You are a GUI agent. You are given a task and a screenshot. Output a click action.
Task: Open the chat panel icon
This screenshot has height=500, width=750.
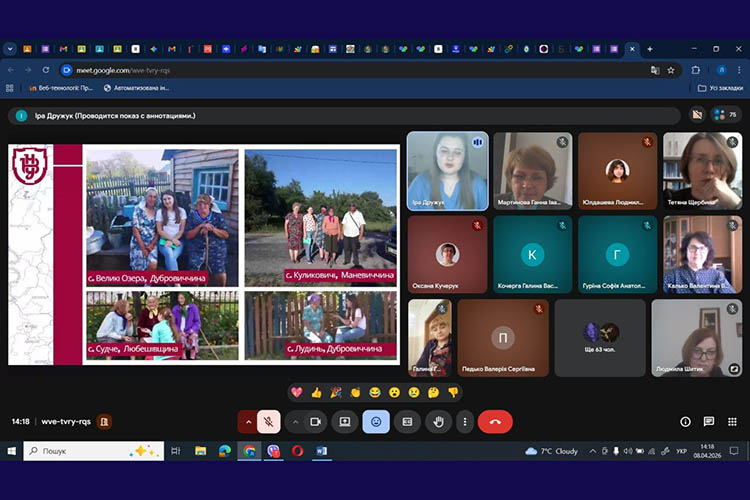pyautogui.click(x=709, y=422)
